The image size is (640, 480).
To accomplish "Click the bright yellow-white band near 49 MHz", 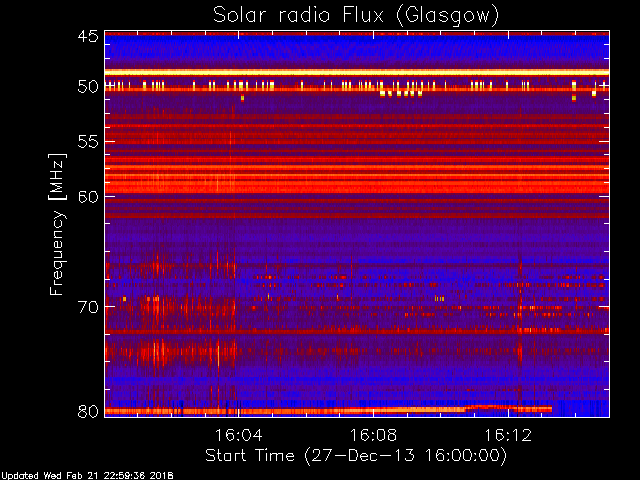I will click(356, 72).
